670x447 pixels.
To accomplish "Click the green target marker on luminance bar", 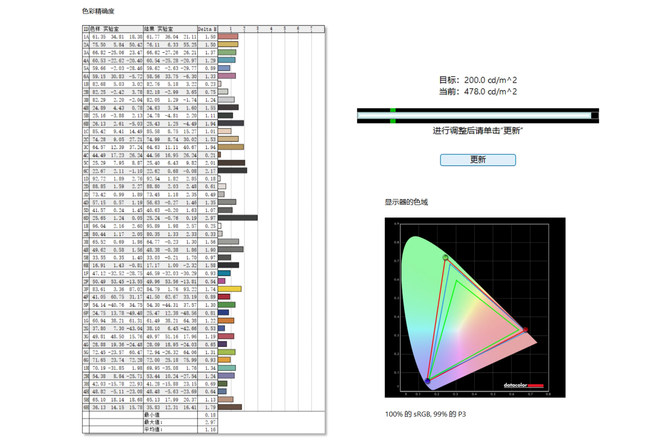I will (393, 115).
